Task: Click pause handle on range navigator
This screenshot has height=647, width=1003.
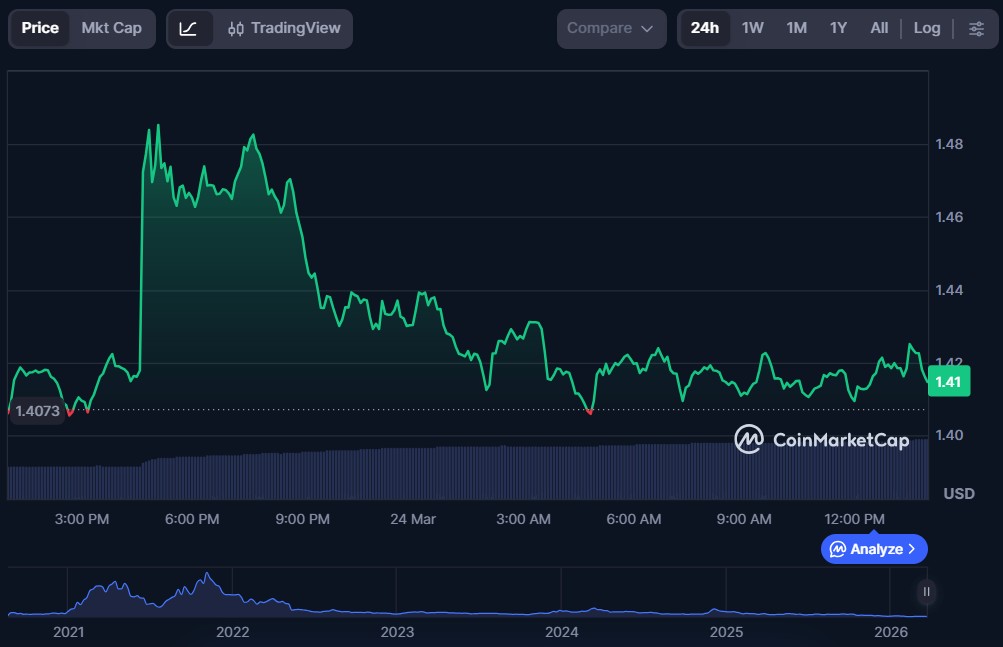Action: click(926, 592)
